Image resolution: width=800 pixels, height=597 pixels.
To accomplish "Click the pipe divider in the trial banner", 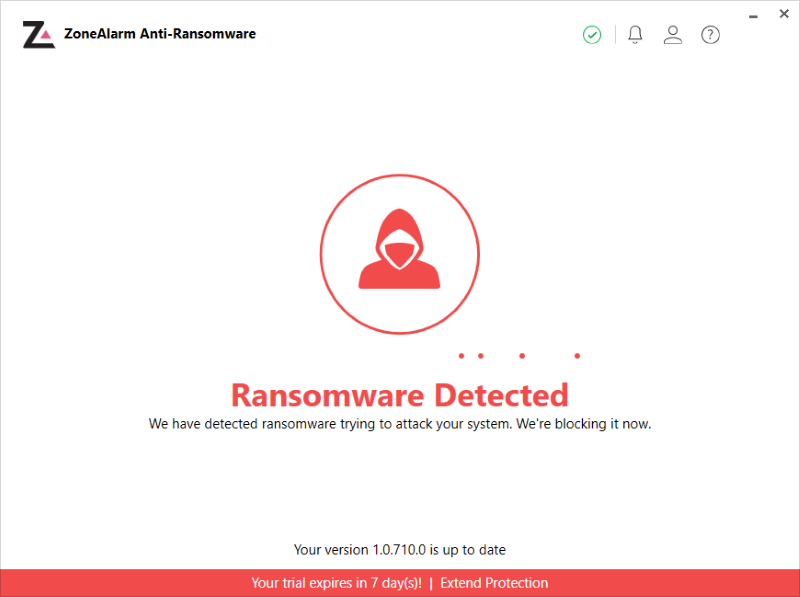I will (431, 583).
